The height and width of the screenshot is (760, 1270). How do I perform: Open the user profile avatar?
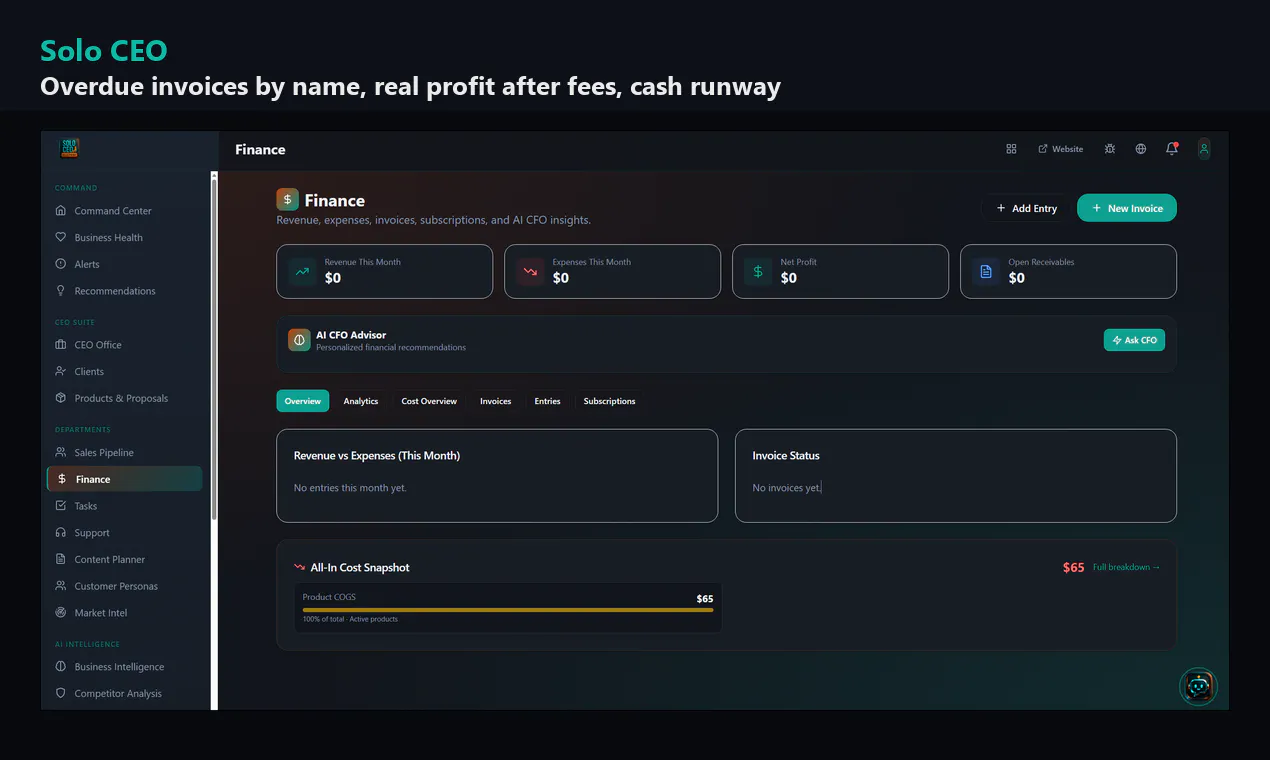[x=1204, y=149]
